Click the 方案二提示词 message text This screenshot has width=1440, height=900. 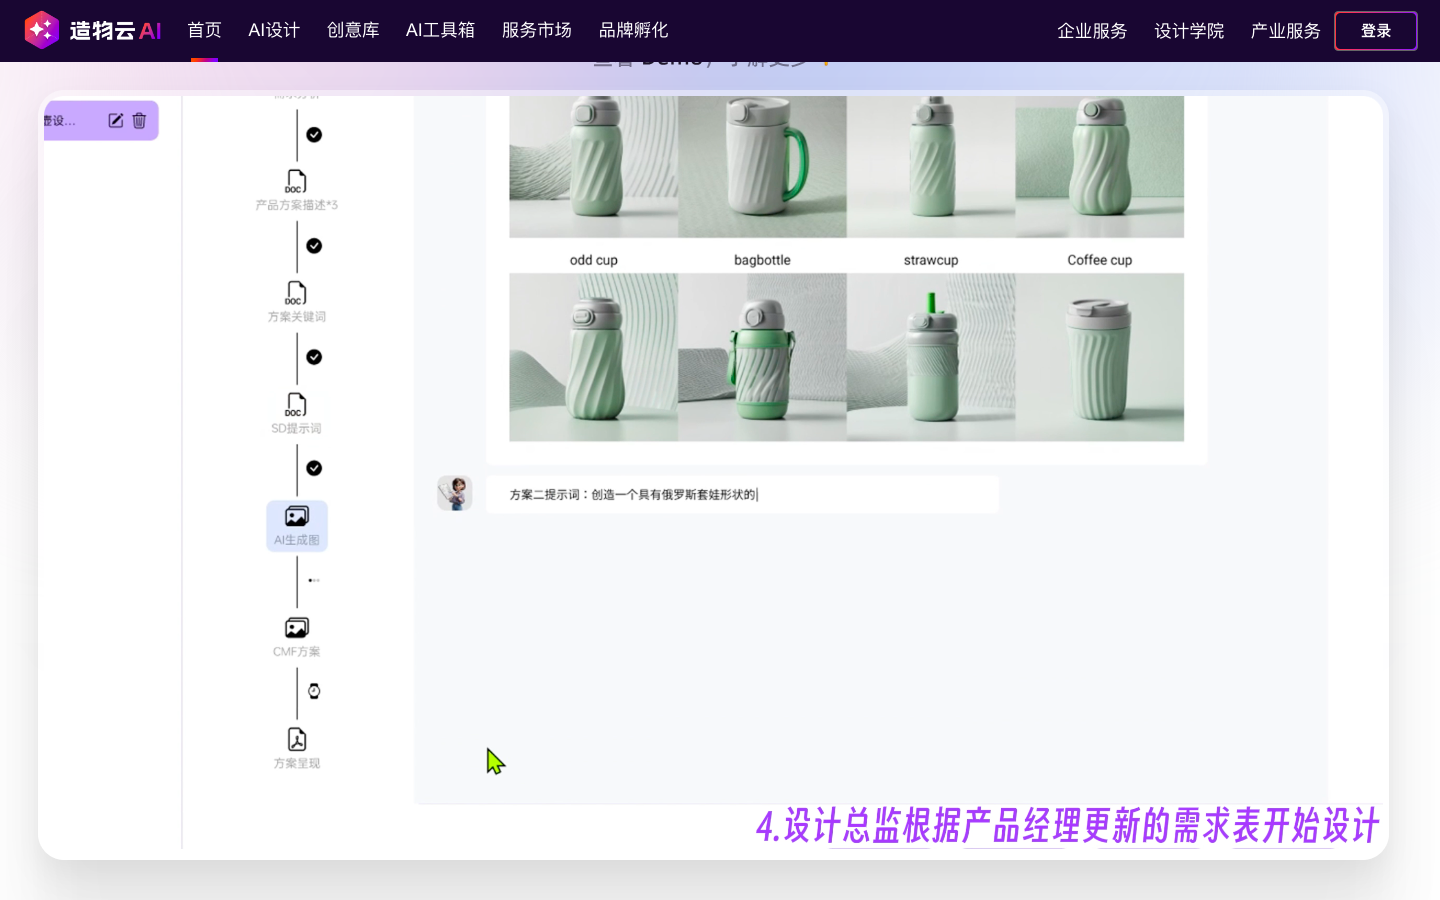(x=634, y=494)
